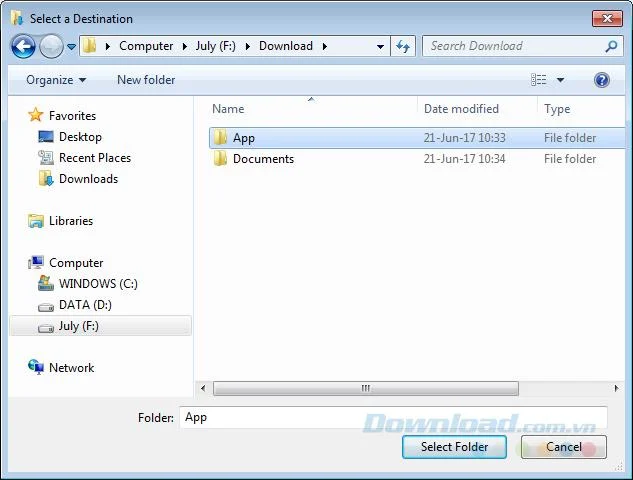Image resolution: width=633 pixels, height=480 pixels.
Task: Open the Organize menu
Action: pyautogui.click(x=56, y=80)
